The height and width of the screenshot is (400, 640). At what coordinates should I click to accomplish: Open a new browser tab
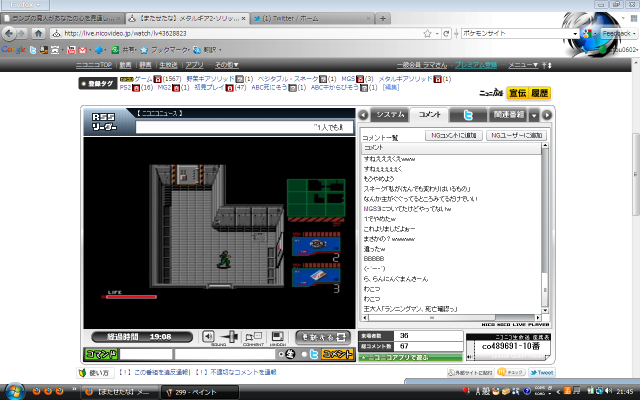click(382, 18)
